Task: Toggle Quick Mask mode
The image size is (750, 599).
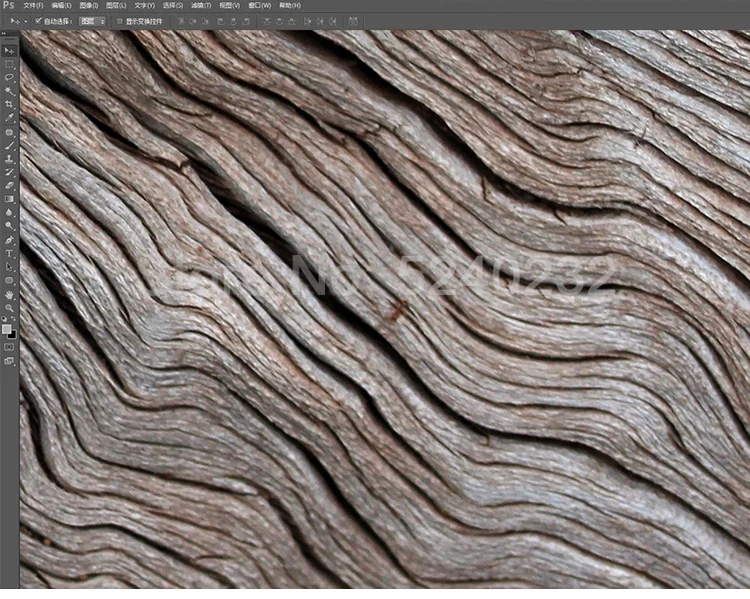Action: (x=9, y=347)
